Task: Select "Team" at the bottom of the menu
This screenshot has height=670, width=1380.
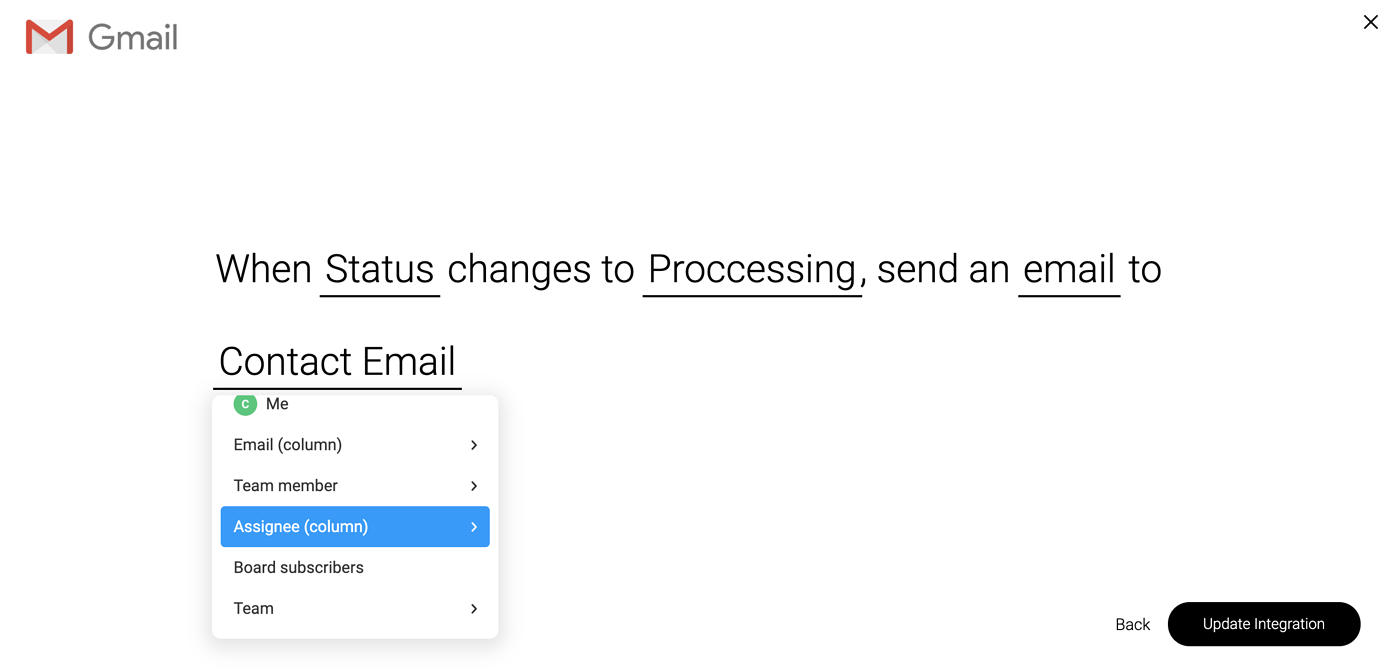Action: click(x=253, y=608)
